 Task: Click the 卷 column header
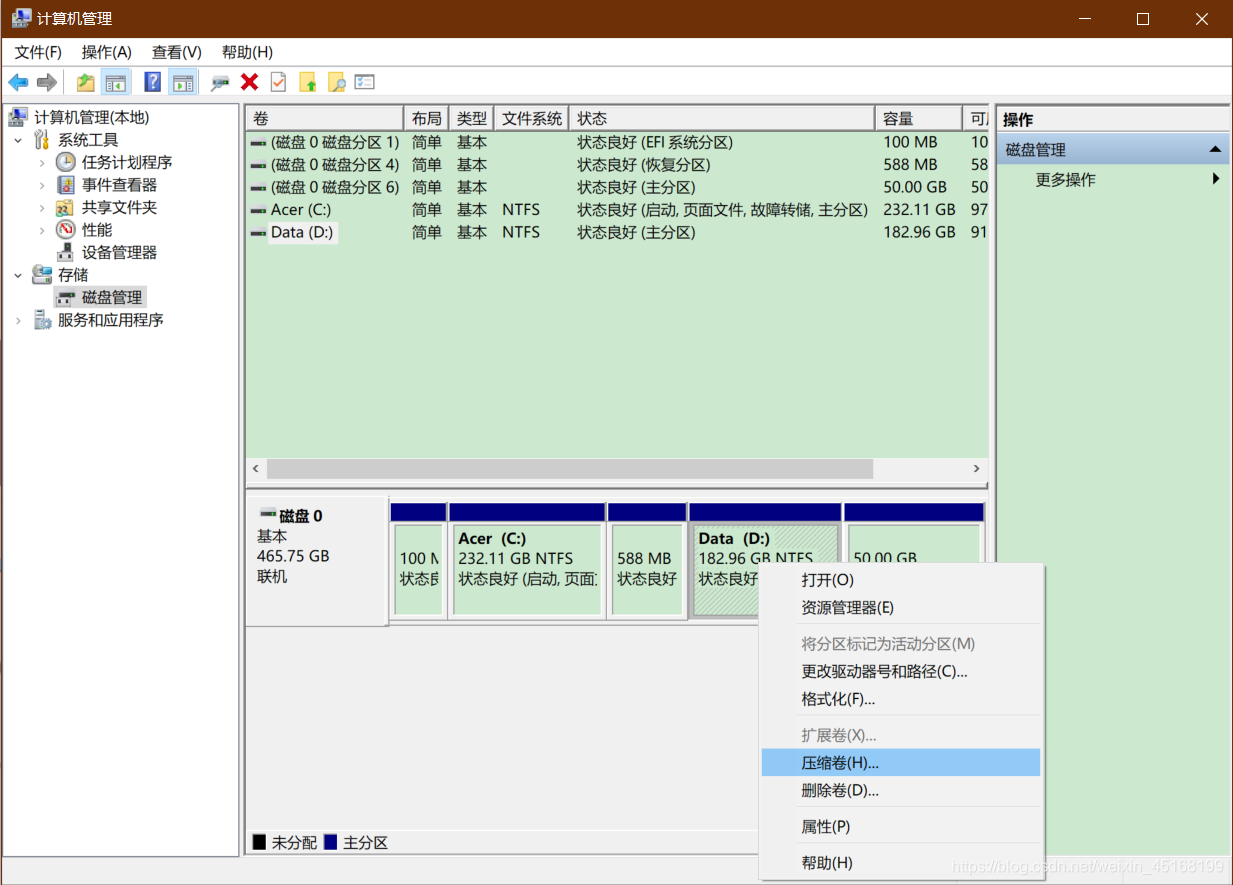coord(325,118)
